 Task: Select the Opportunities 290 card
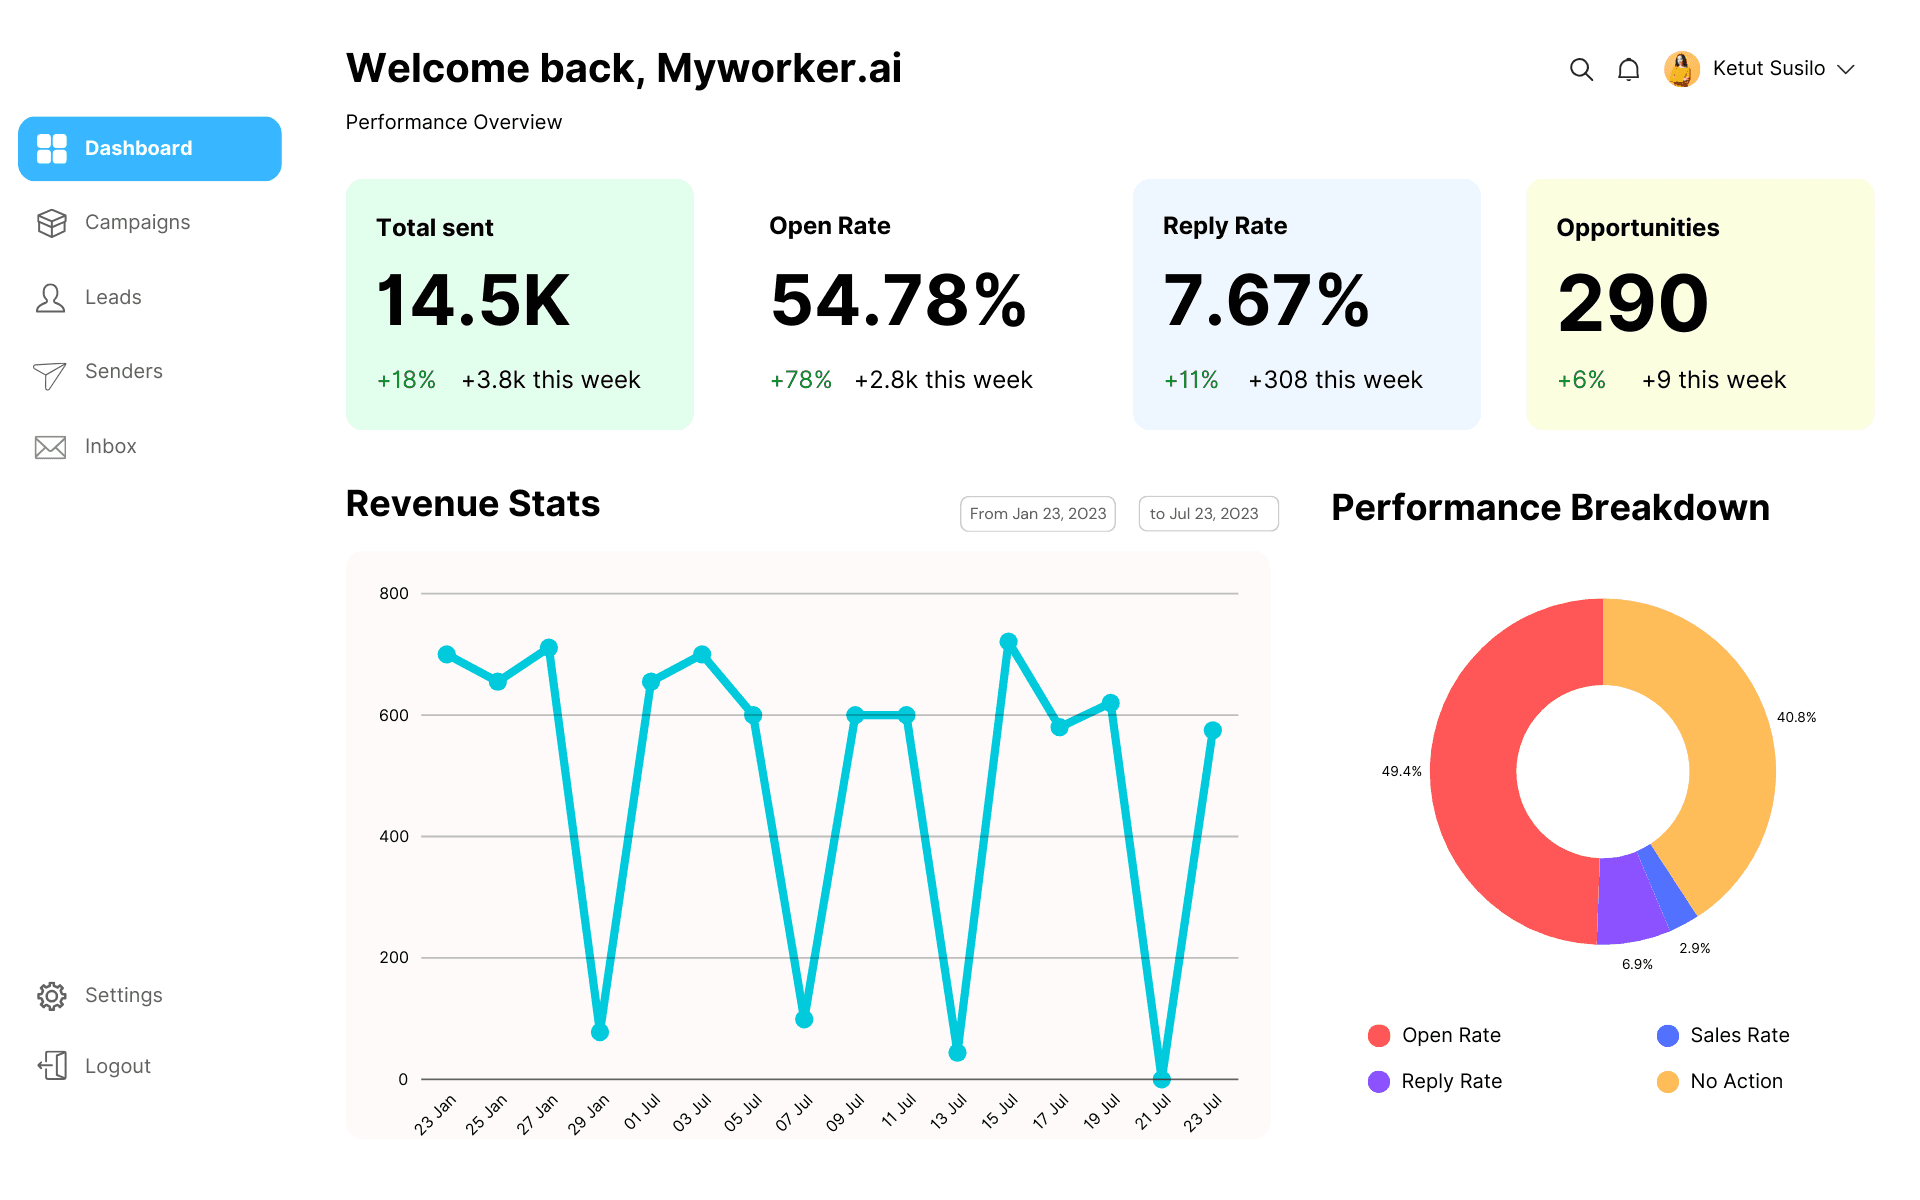pyautogui.click(x=1700, y=305)
